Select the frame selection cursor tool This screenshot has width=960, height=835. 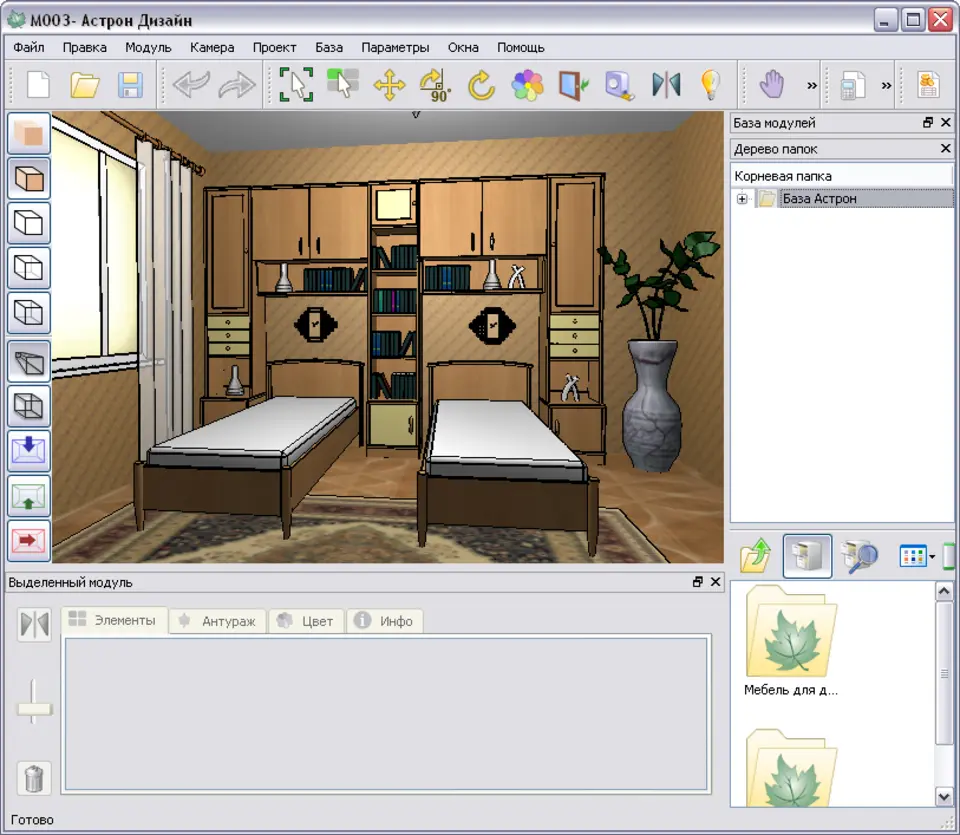point(296,84)
